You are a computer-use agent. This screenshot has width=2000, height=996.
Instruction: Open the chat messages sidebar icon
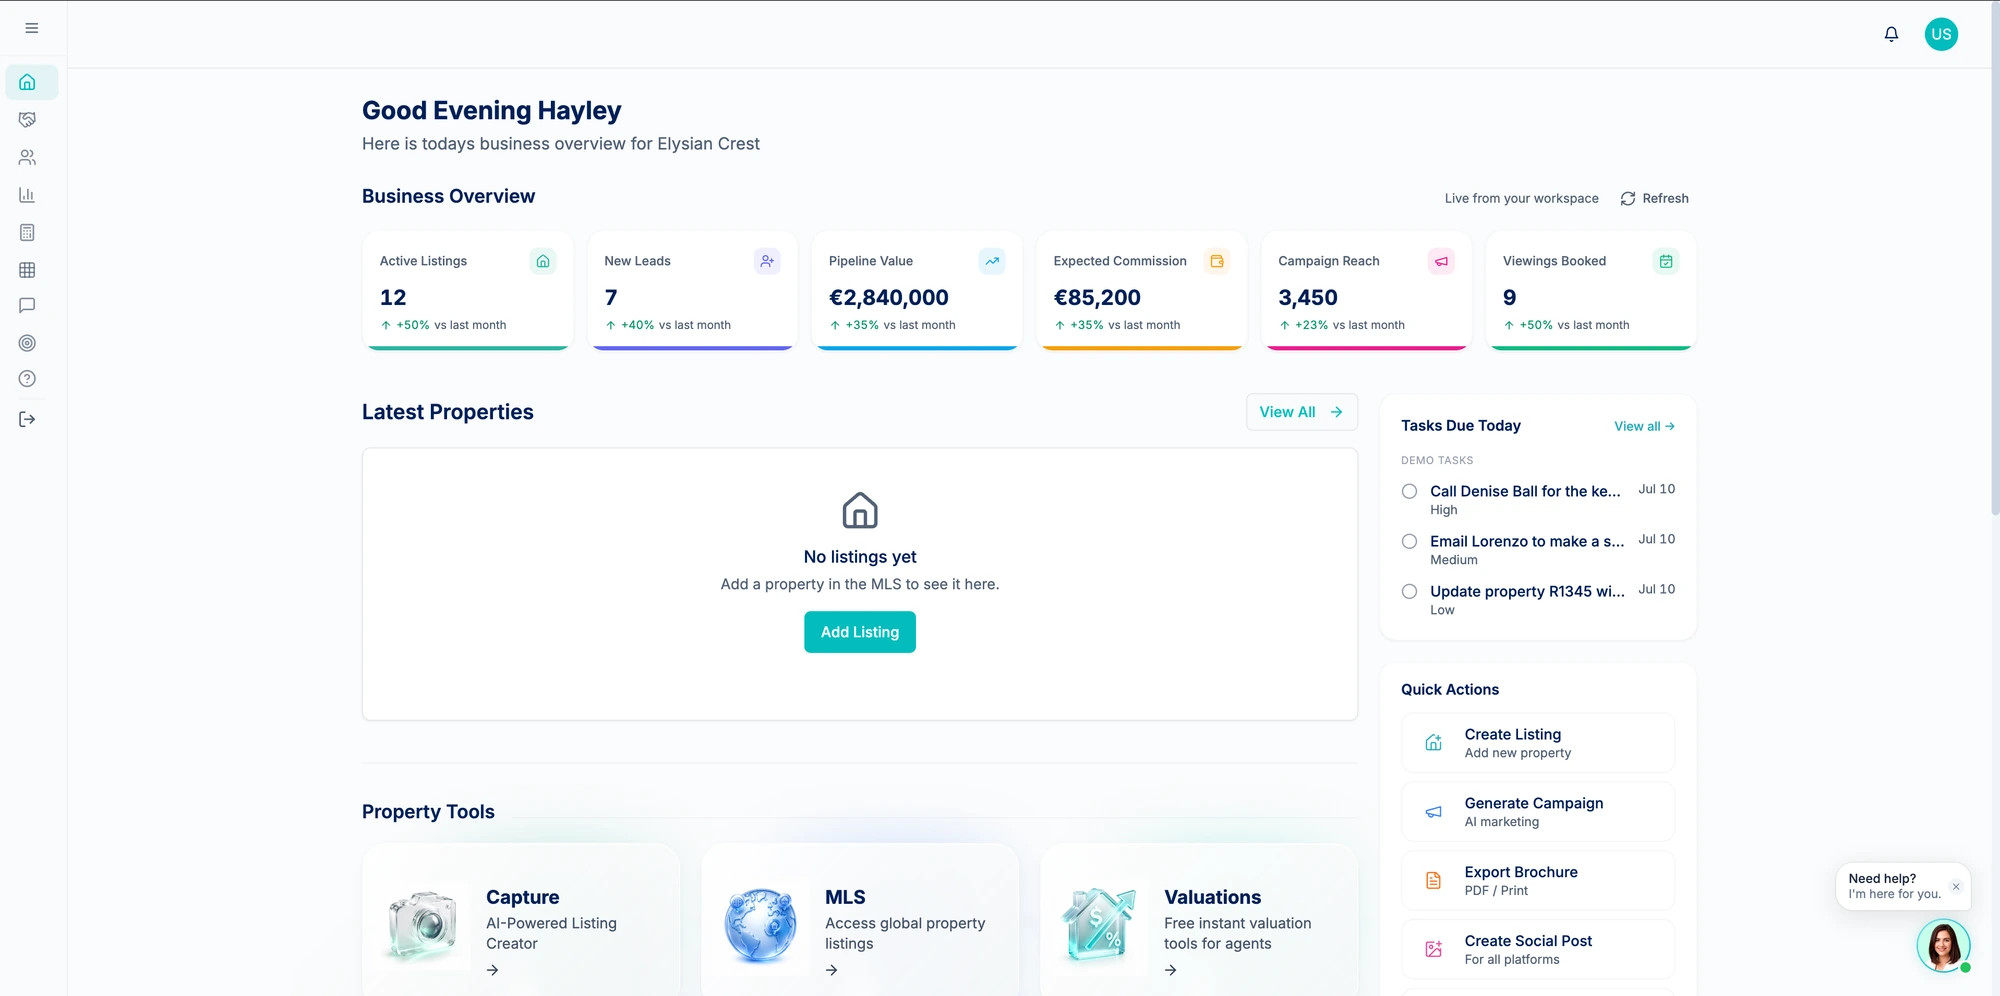[x=28, y=306]
